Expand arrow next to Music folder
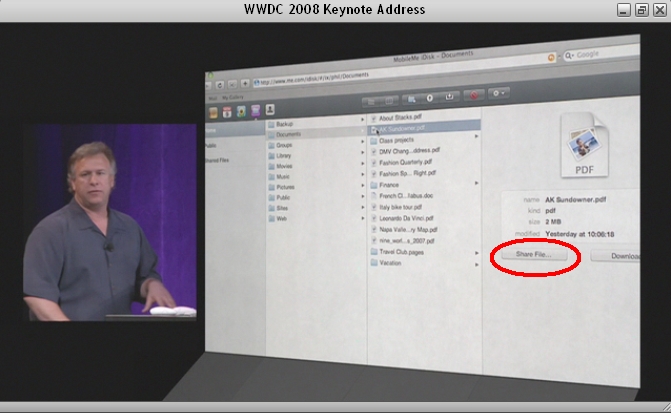The image size is (671, 413). pos(362,174)
